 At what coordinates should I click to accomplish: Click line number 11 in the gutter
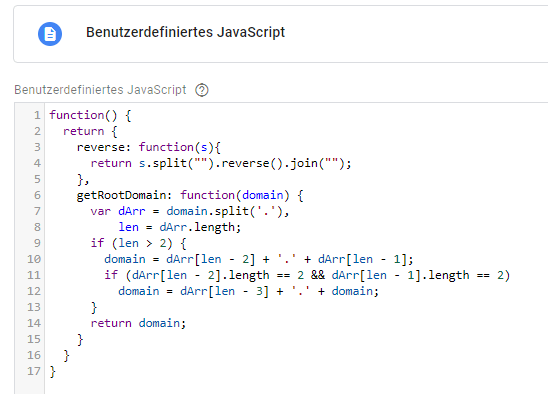[34, 275]
